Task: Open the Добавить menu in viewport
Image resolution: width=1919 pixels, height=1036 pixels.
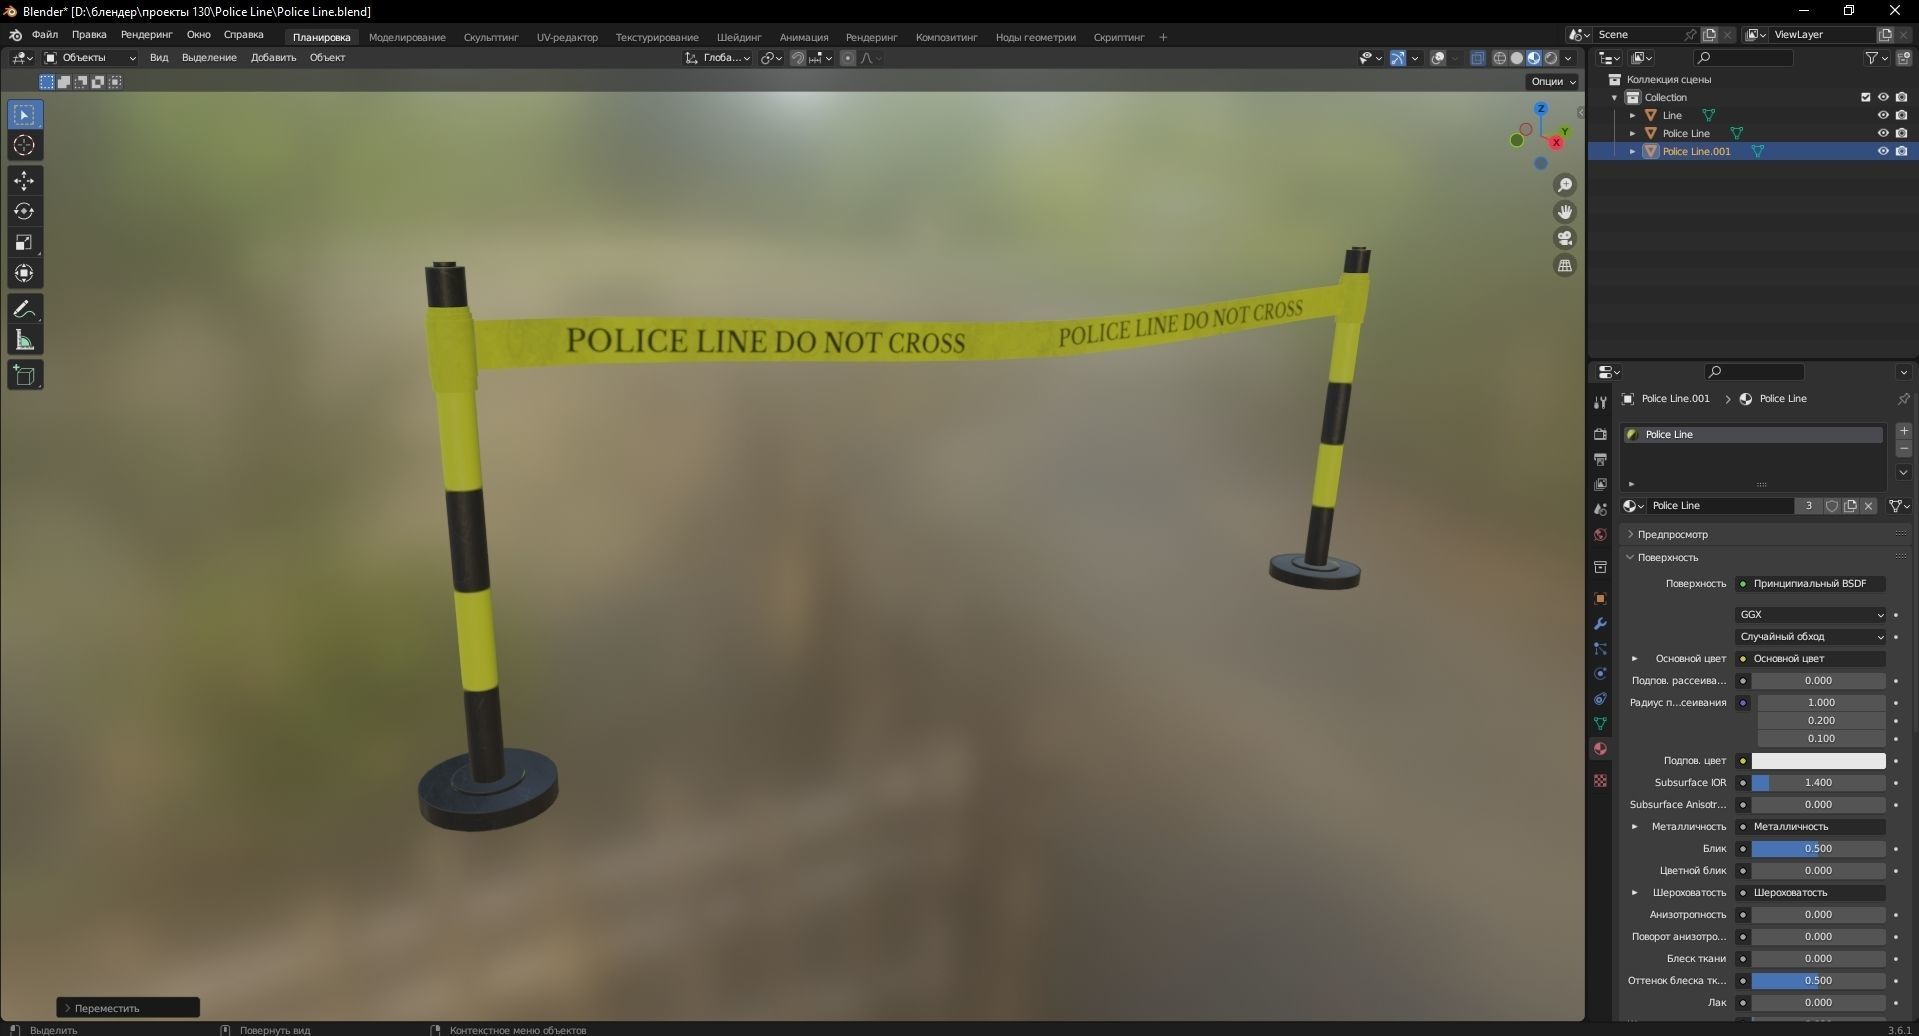Action: point(273,58)
